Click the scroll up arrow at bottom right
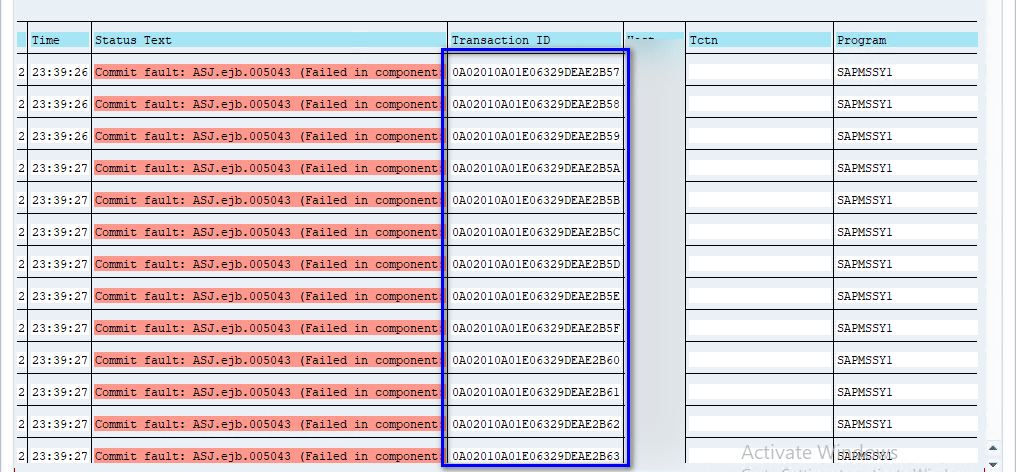The image size is (1016, 472). tap(992, 449)
